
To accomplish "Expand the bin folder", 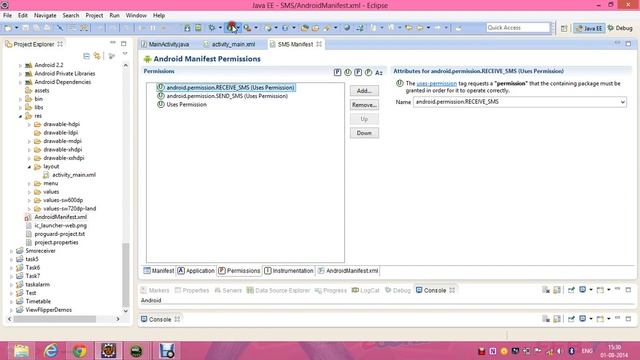I will click(20, 99).
